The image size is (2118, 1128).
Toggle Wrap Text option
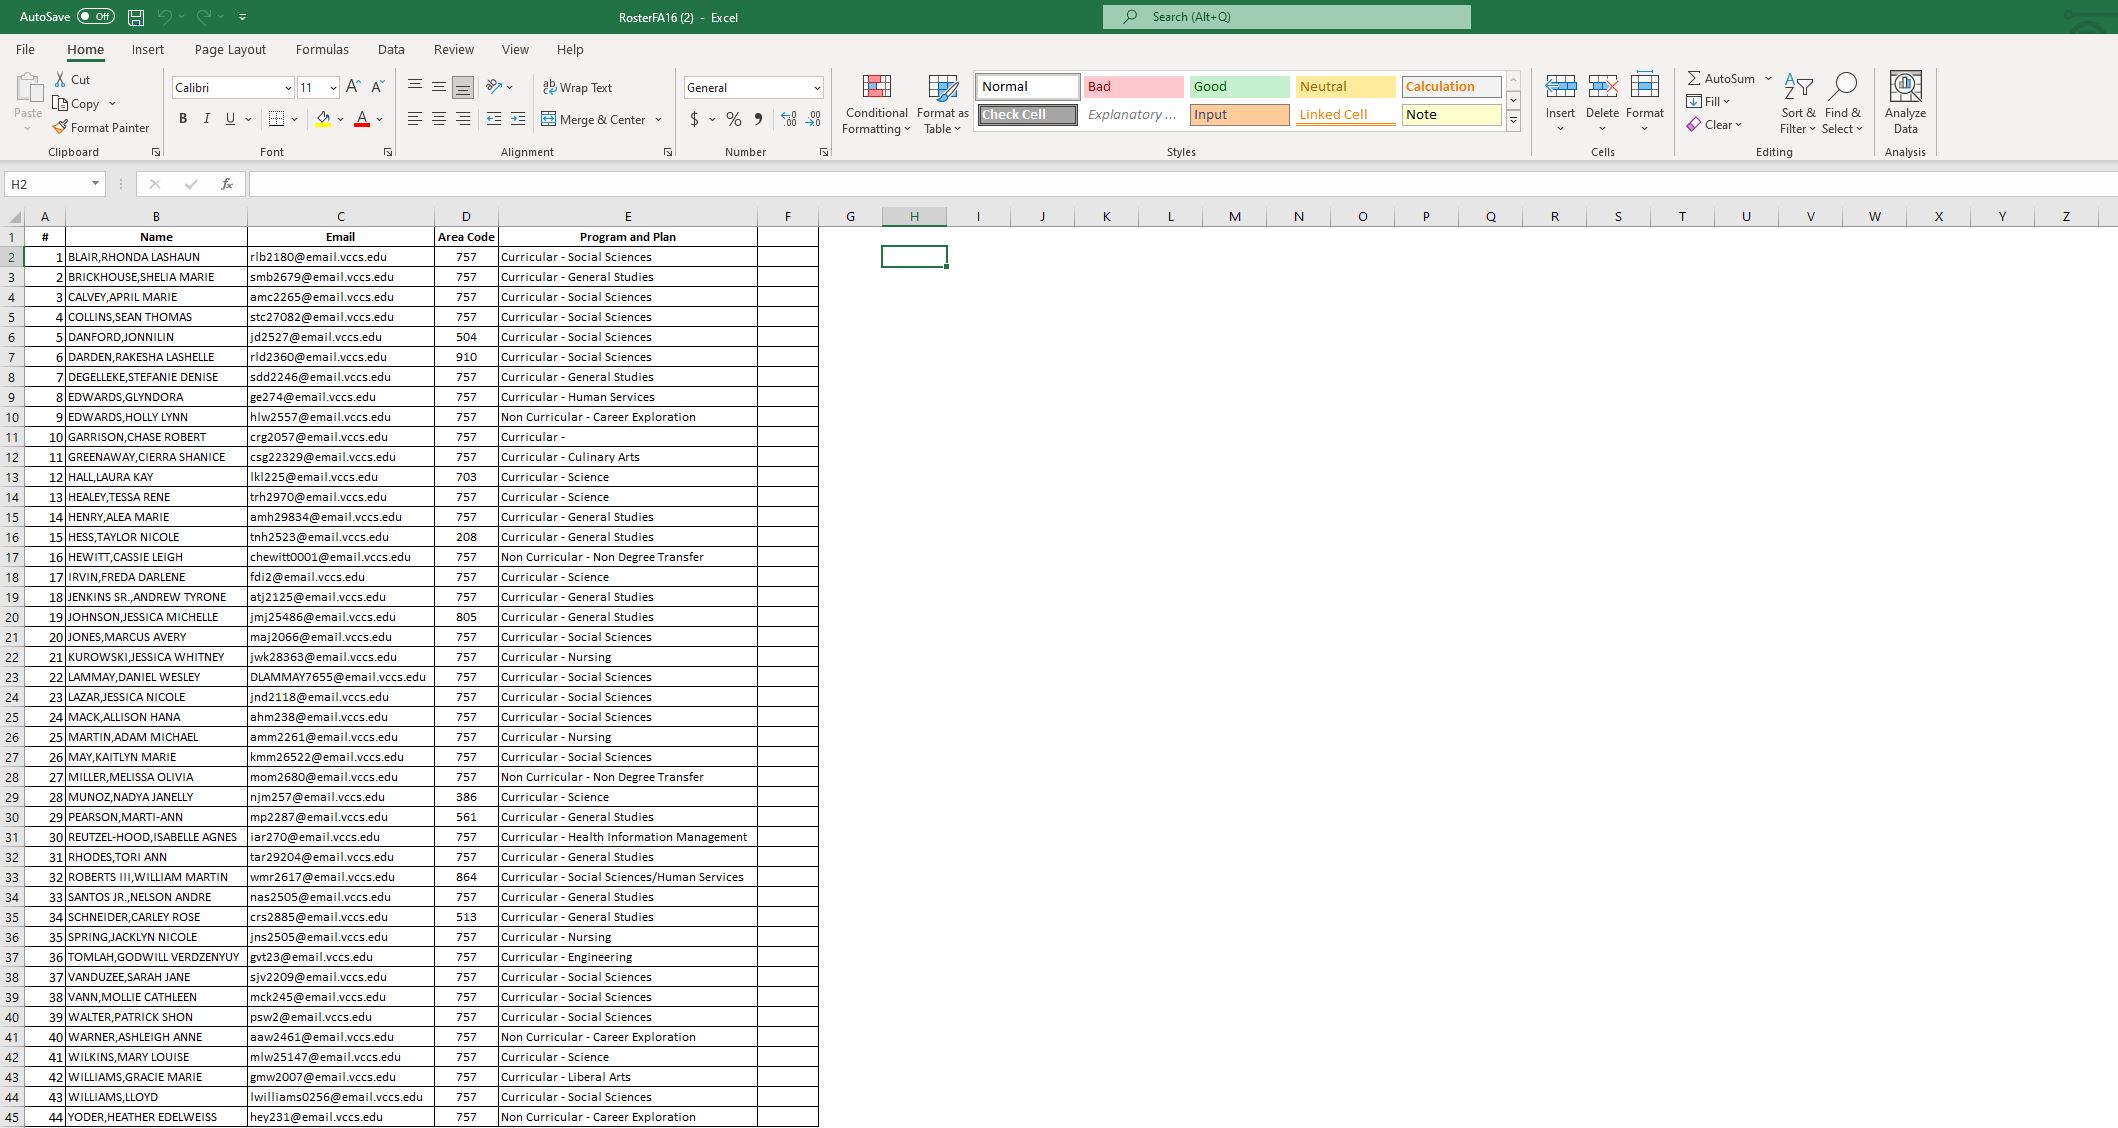coord(577,88)
